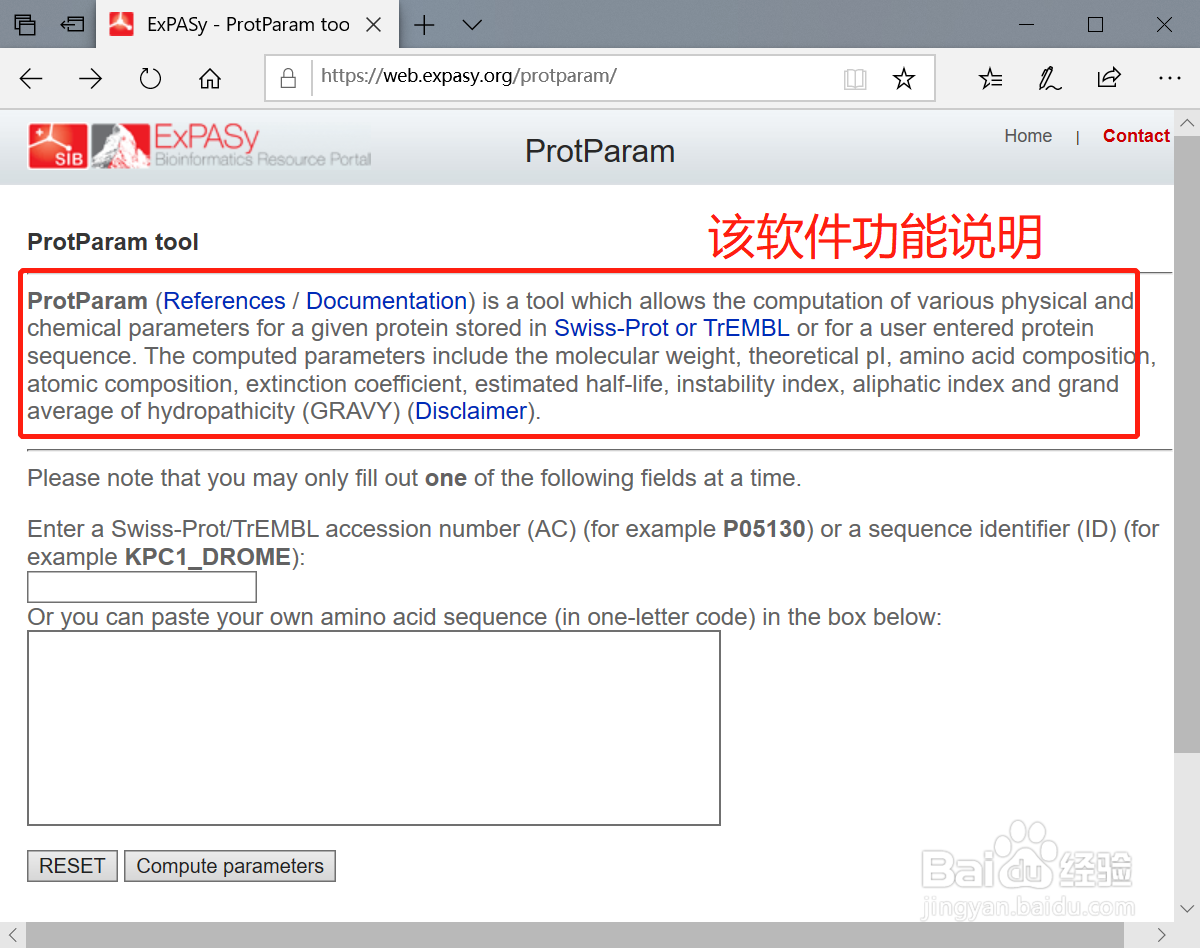Image resolution: width=1200 pixels, height=948 pixels.
Task: Open the Contact link
Action: [1136, 136]
